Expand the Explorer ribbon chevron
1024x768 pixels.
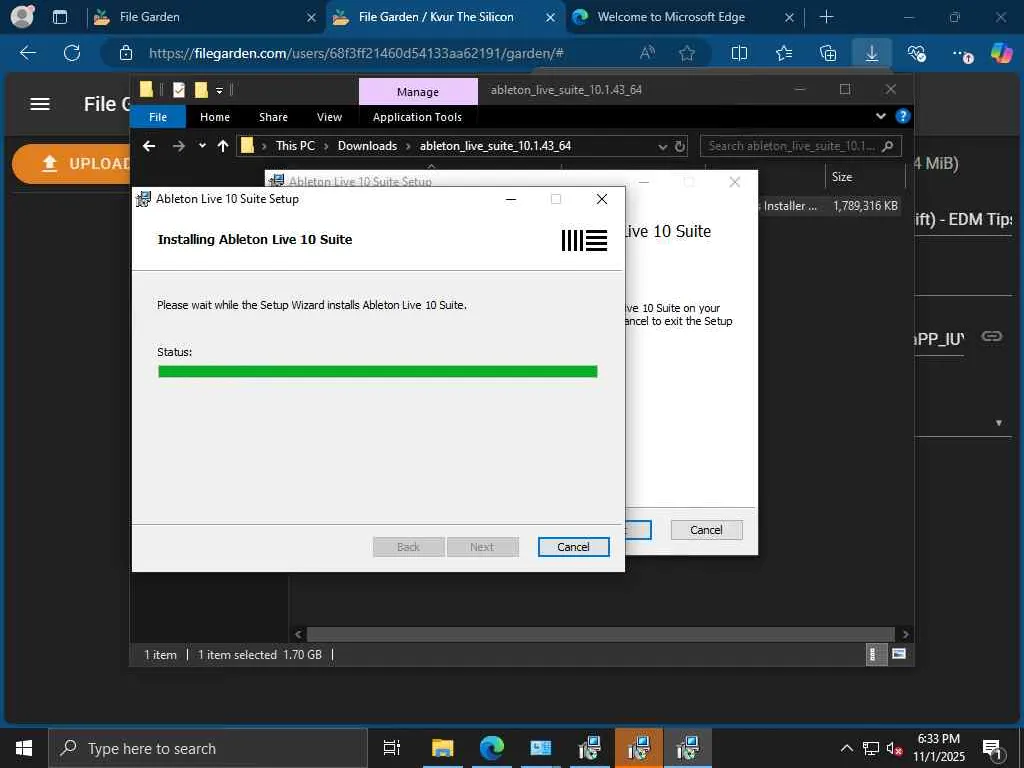[x=880, y=116]
